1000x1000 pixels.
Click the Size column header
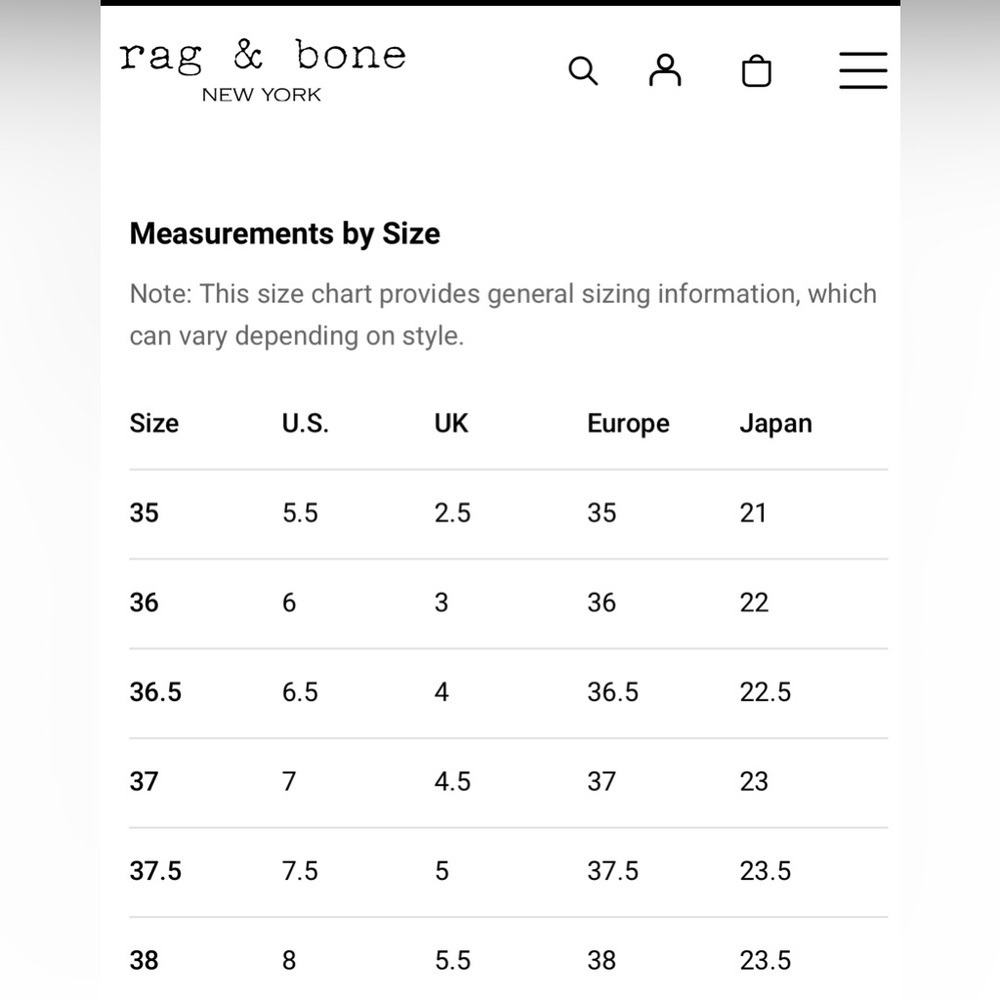pyautogui.click(x=154, y=423)
